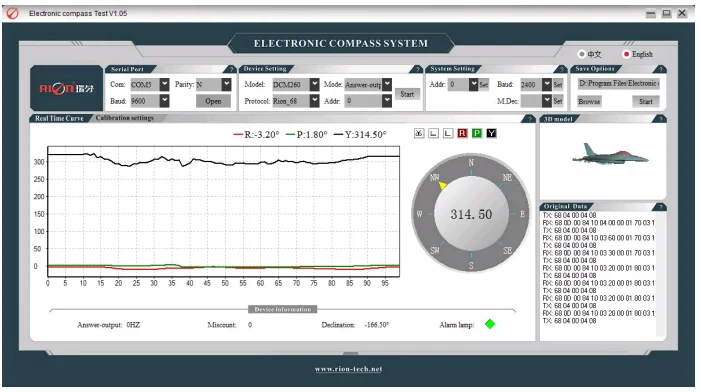This screenshot has width=701, height=392.
Task: Click the help icon on Serial Port panel
Action: (x=231, y=69)
